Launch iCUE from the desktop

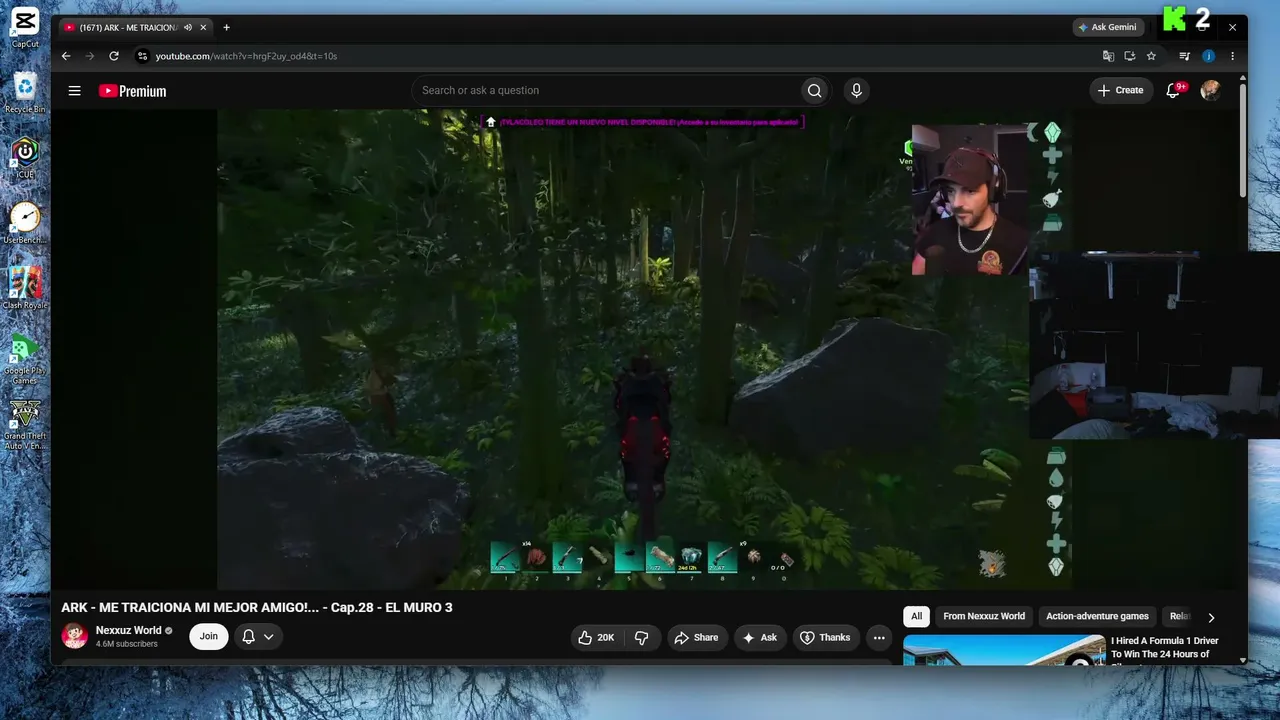click(x=25, y=157)
